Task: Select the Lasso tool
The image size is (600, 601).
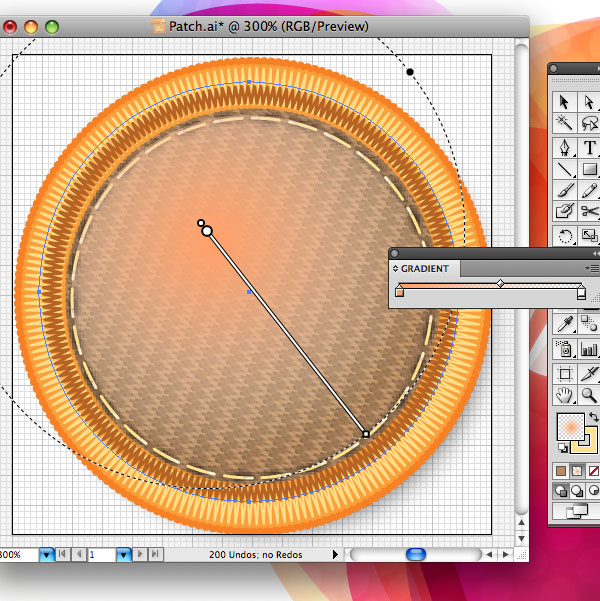Action: (x=588, y=123)
